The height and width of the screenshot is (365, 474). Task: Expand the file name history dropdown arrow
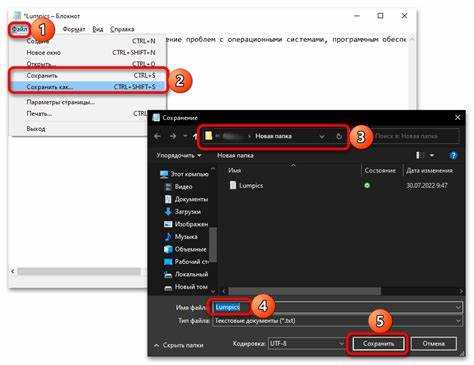459,307
